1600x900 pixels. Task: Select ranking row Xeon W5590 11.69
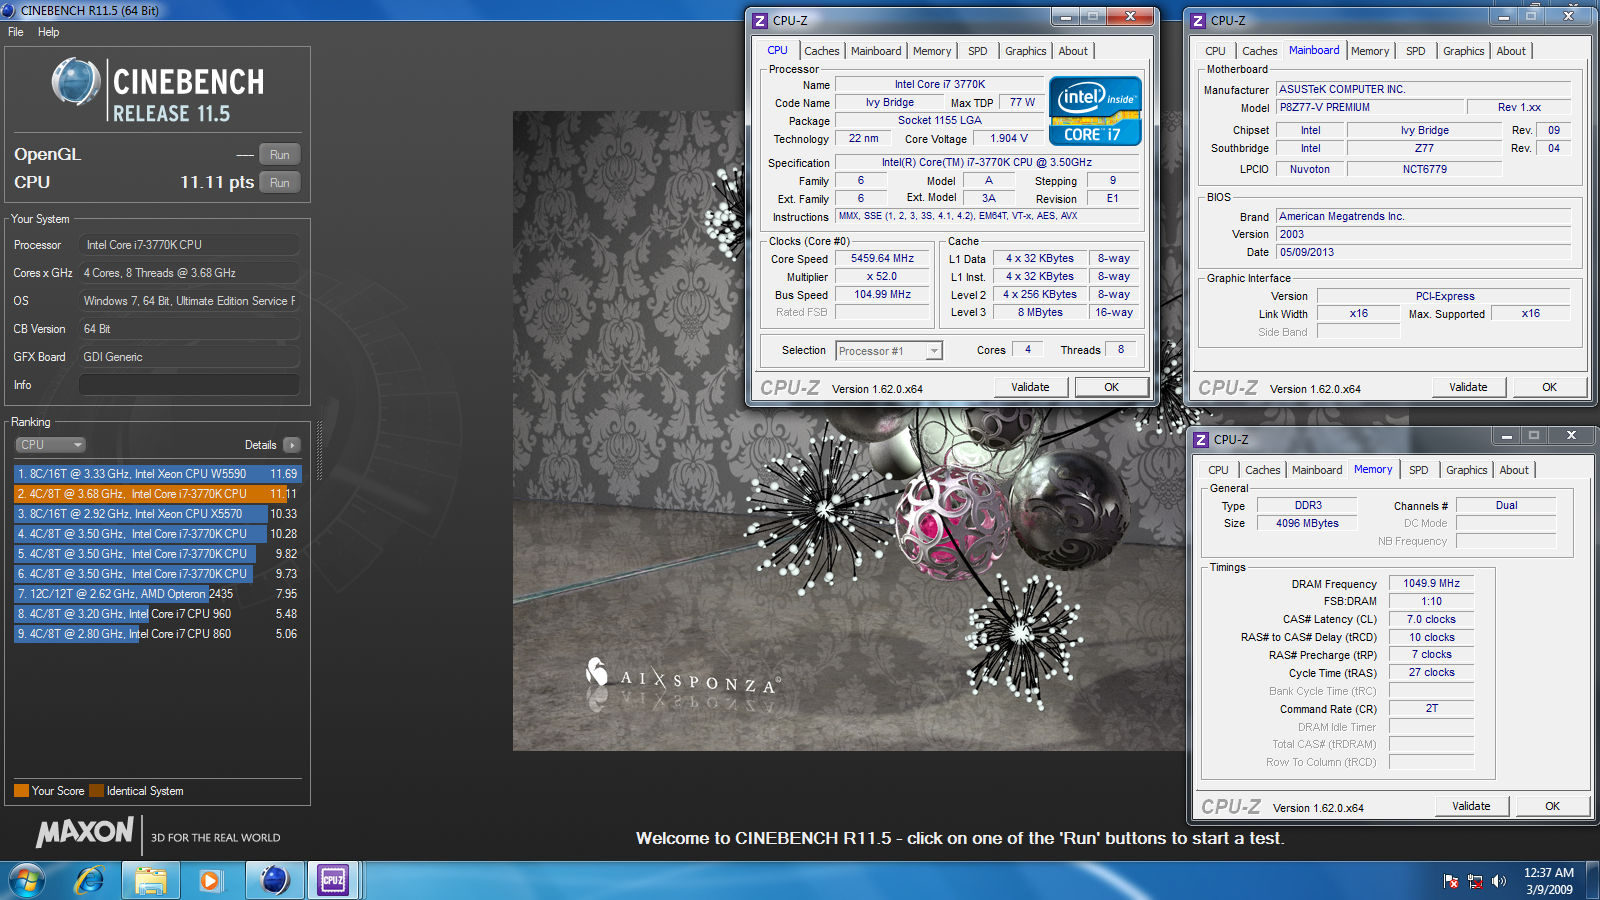point(157,474)
